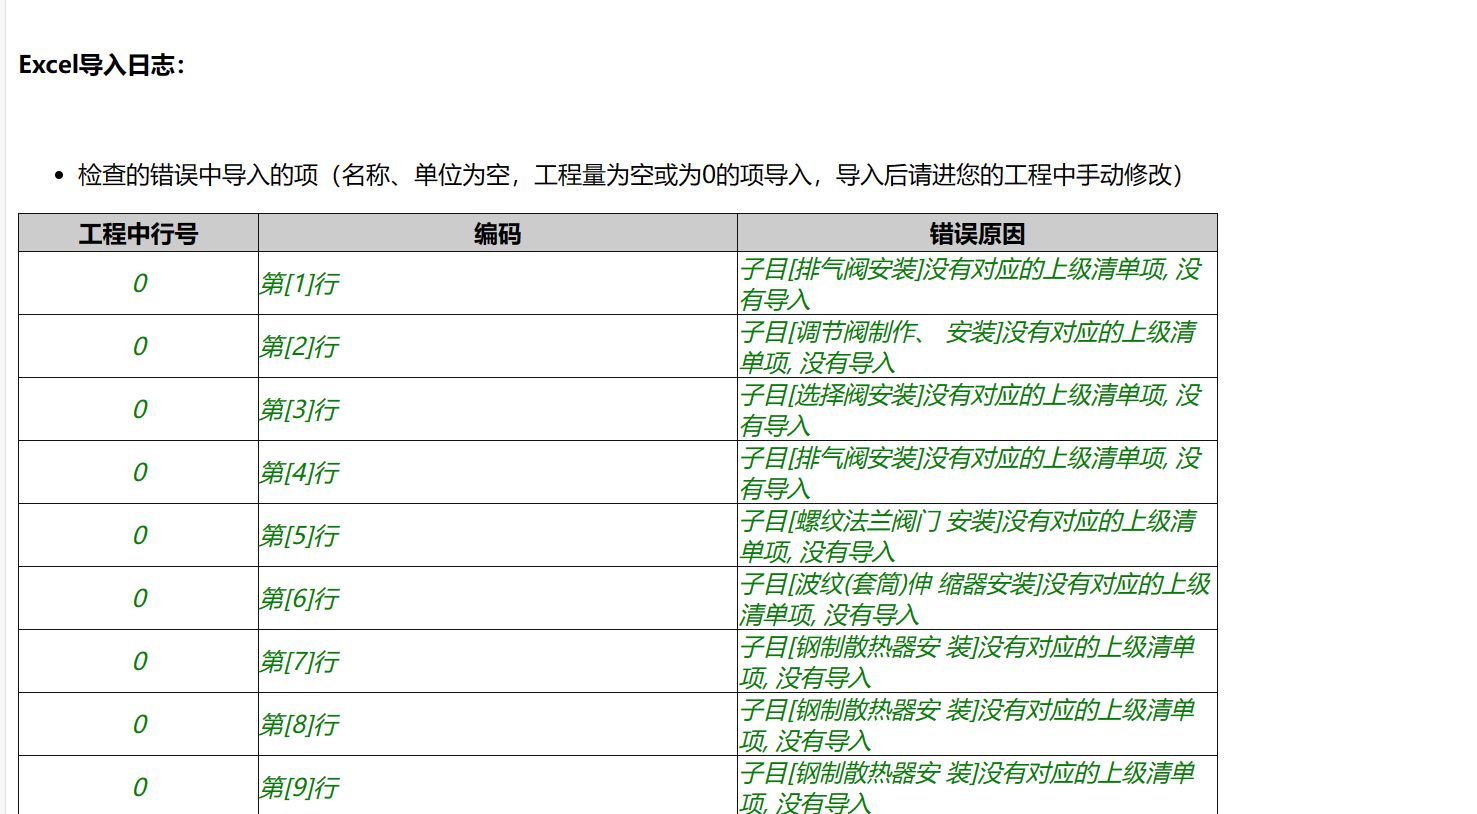Click the '0' line number in row 第[6]行
Screen dimensions: 1477x814
pyautogui.click(x=140, y=599)
